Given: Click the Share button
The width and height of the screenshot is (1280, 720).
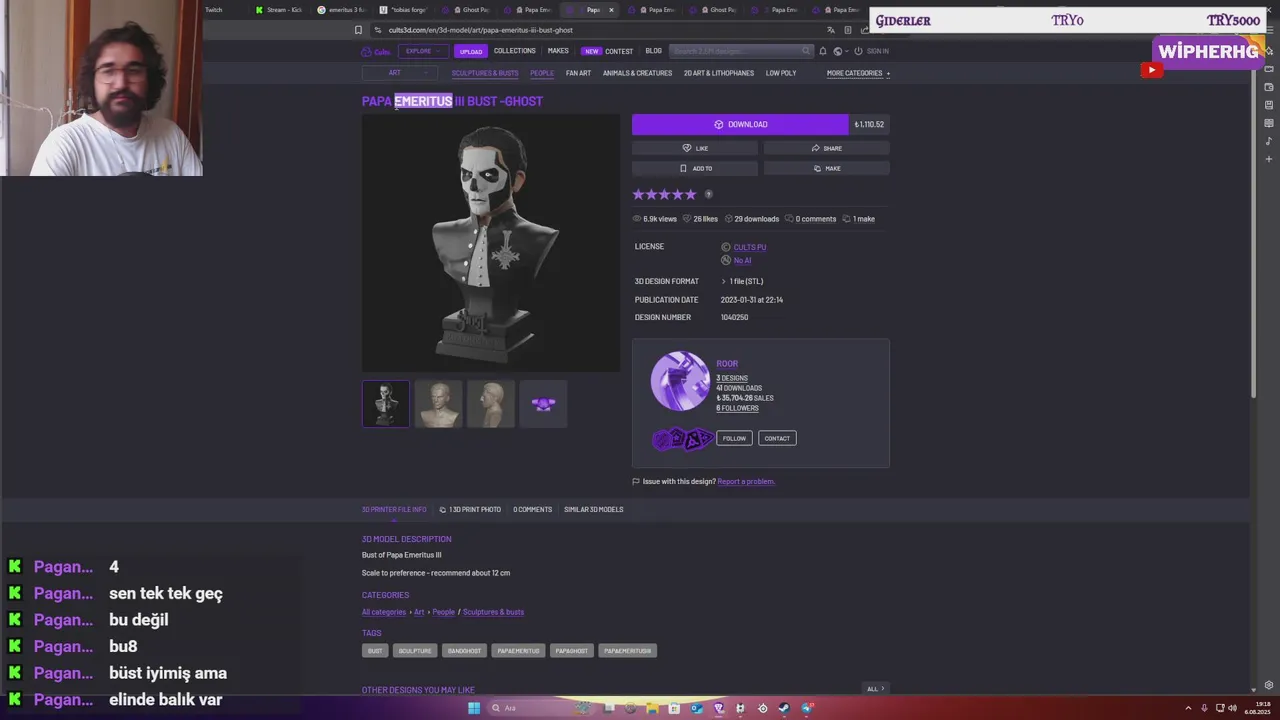Looking at the screenshot, I should tap(826, 148).
